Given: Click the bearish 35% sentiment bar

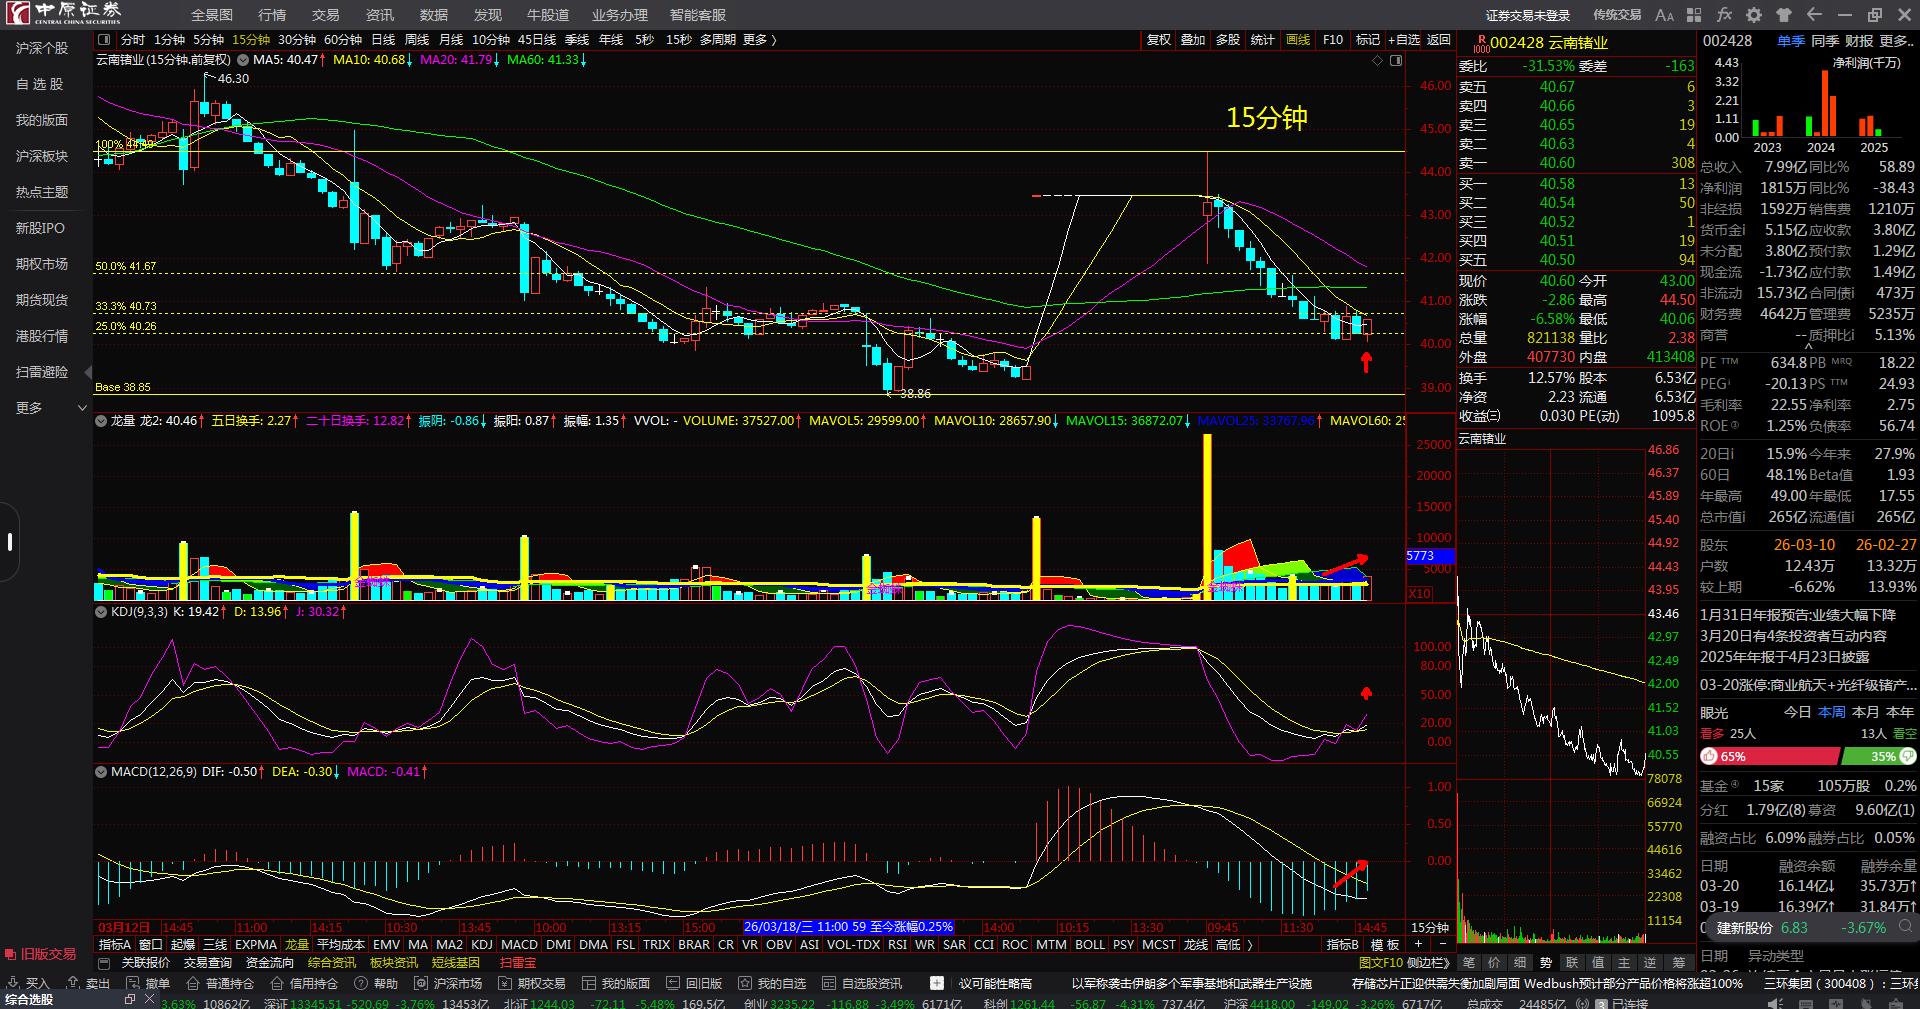Looking at the screenshot, I should (x=1878, y=757).
